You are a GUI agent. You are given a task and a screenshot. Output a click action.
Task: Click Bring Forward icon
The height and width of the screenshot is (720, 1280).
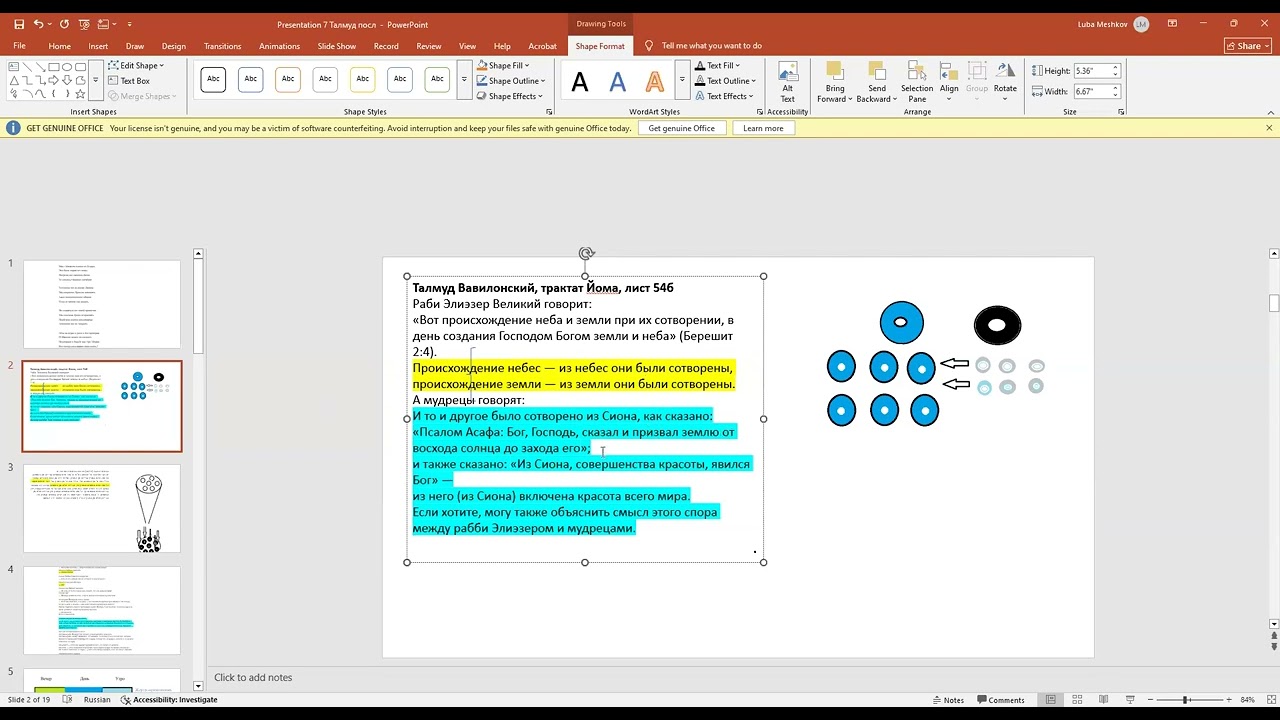click(x=833, y=70)
